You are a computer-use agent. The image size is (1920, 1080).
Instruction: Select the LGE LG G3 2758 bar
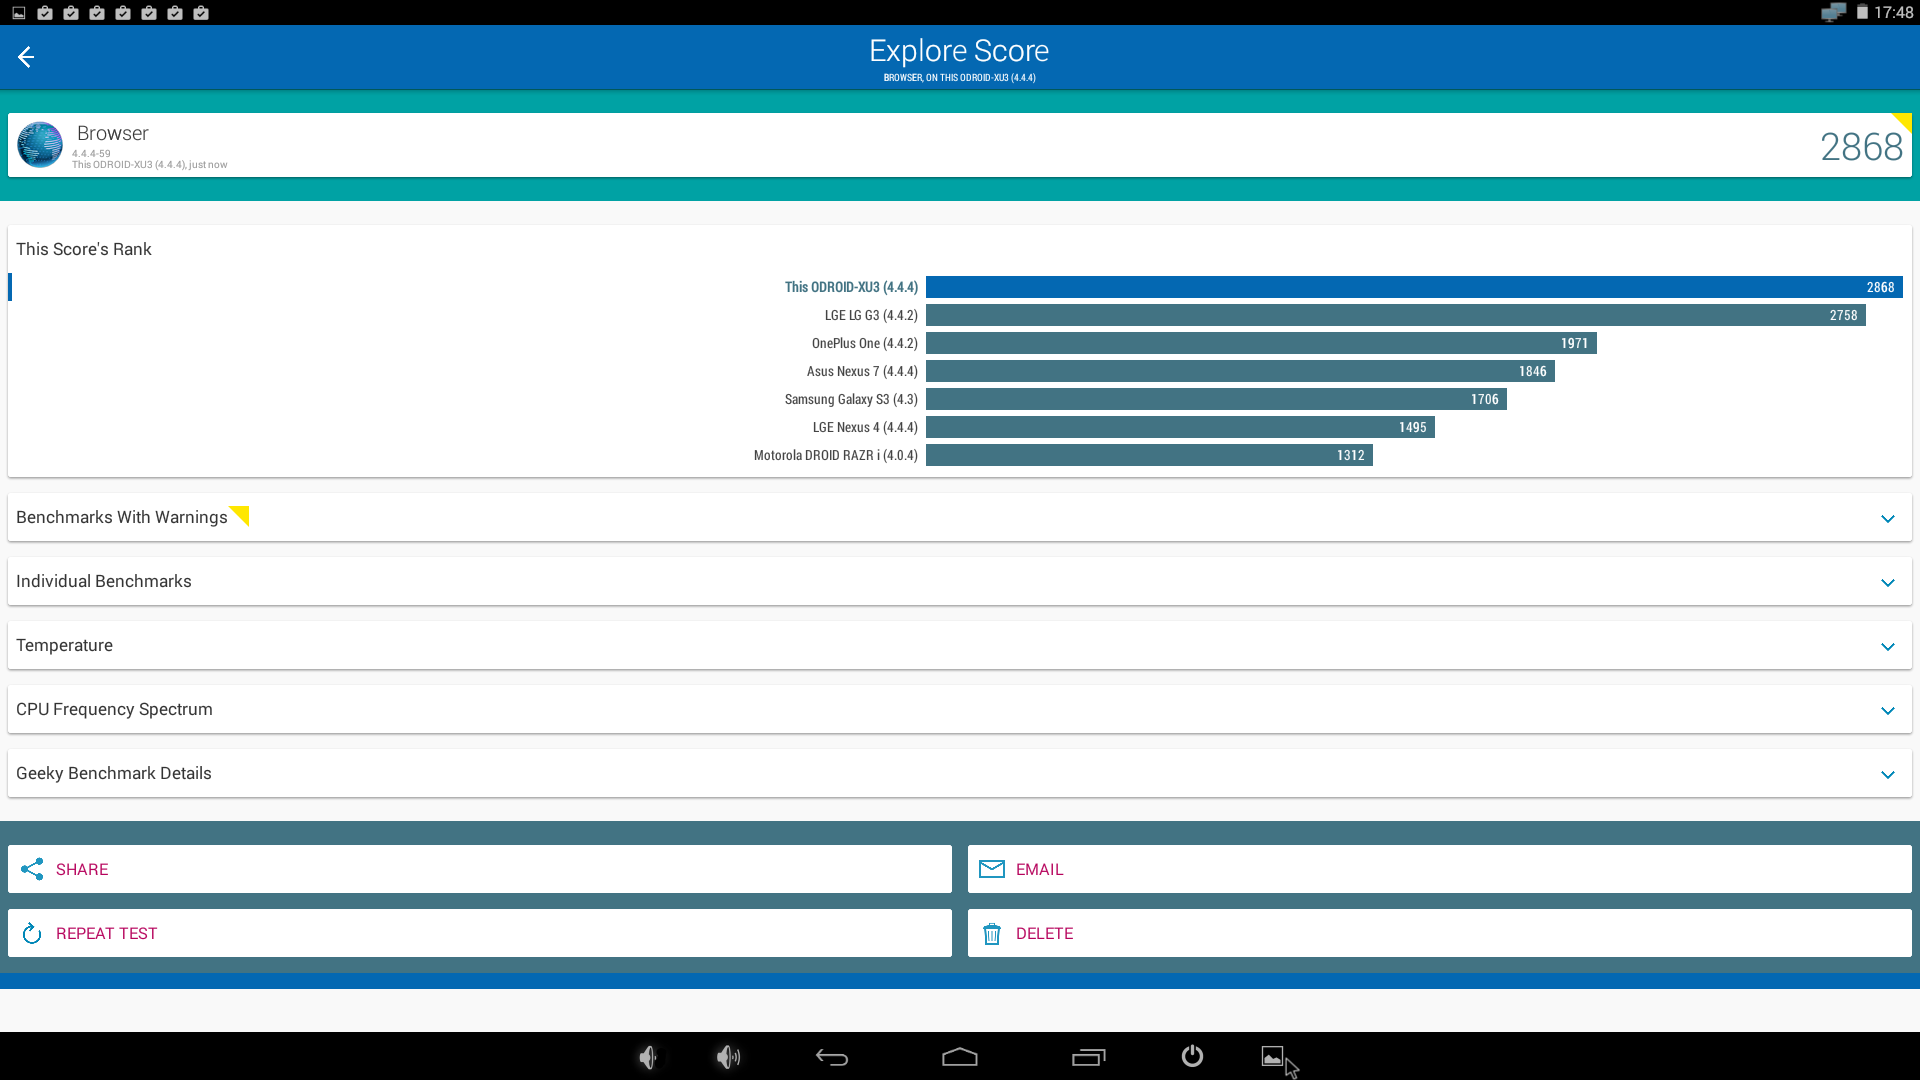(1396, 315)
